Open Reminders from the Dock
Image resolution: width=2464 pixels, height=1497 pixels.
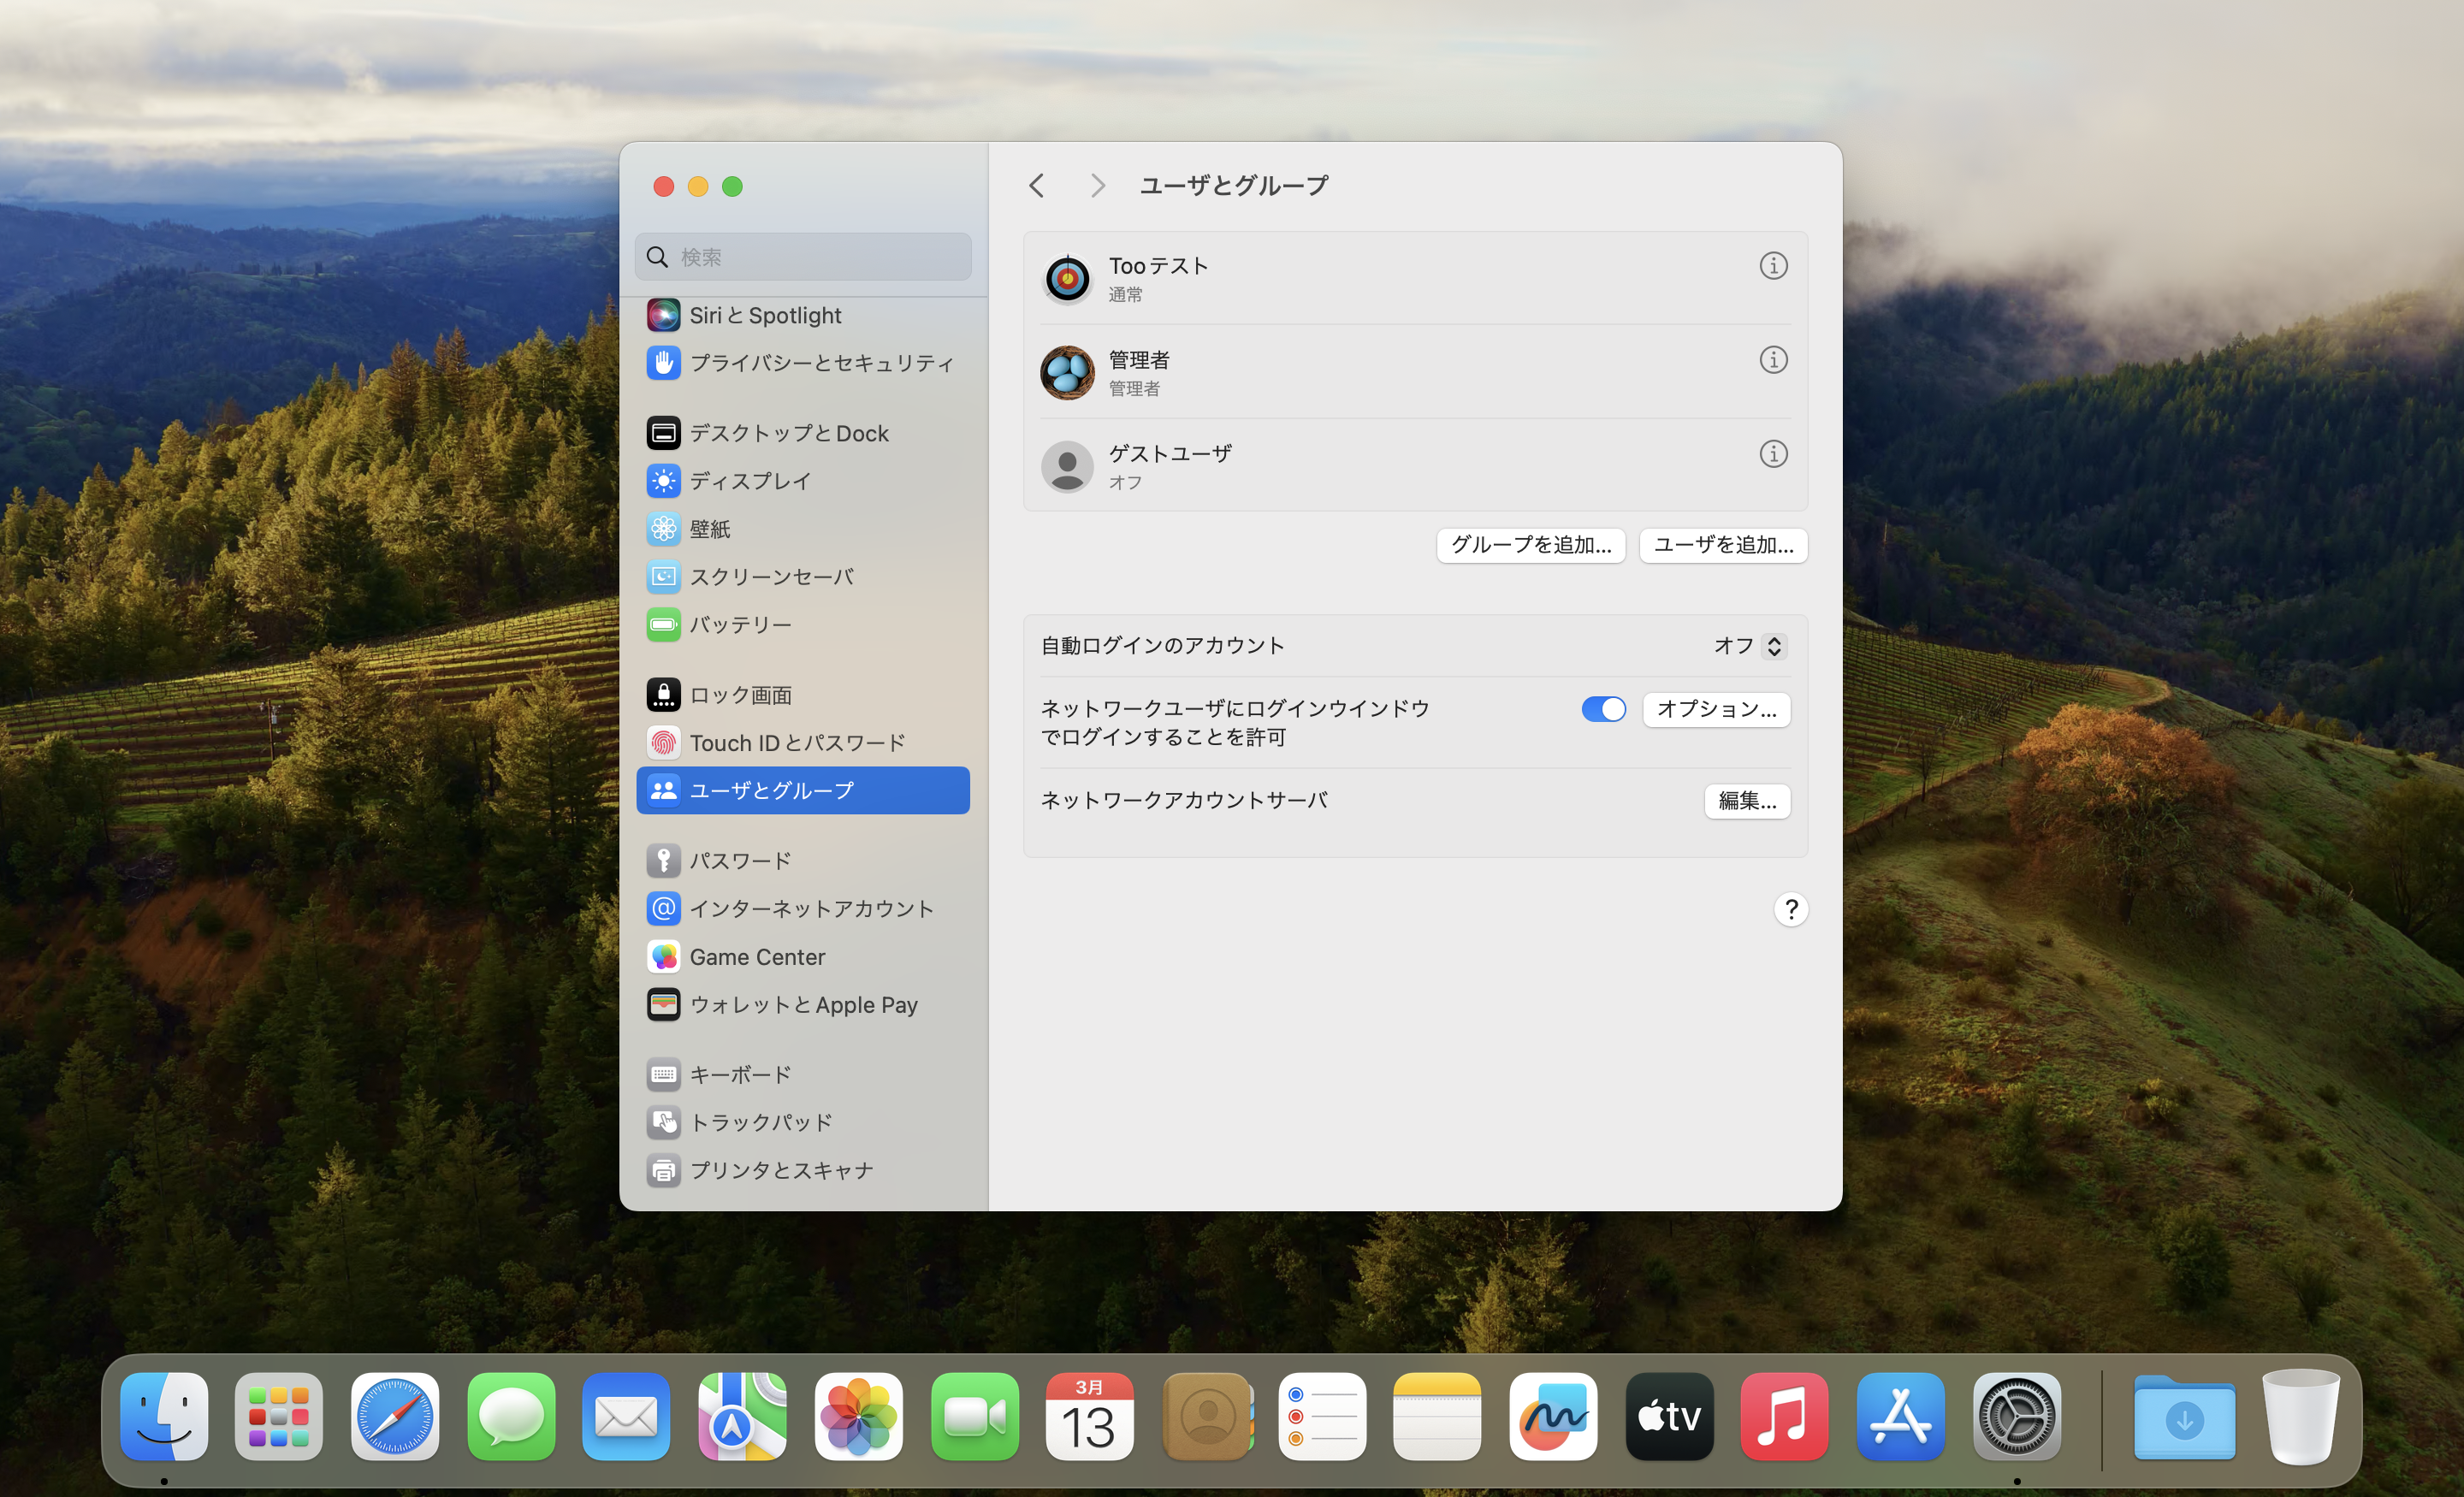click(1322, 1417)
